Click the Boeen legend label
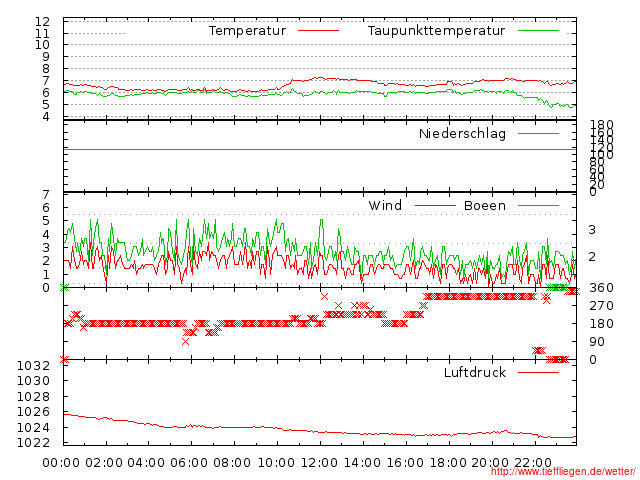The image size is (640, 480). pyautogui.click(x=485, y=205)
